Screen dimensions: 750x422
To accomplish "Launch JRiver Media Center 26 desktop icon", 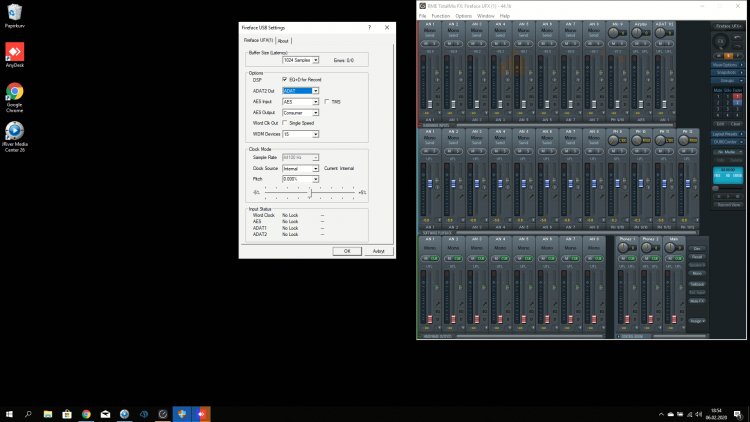I will [x=14, y=137].
